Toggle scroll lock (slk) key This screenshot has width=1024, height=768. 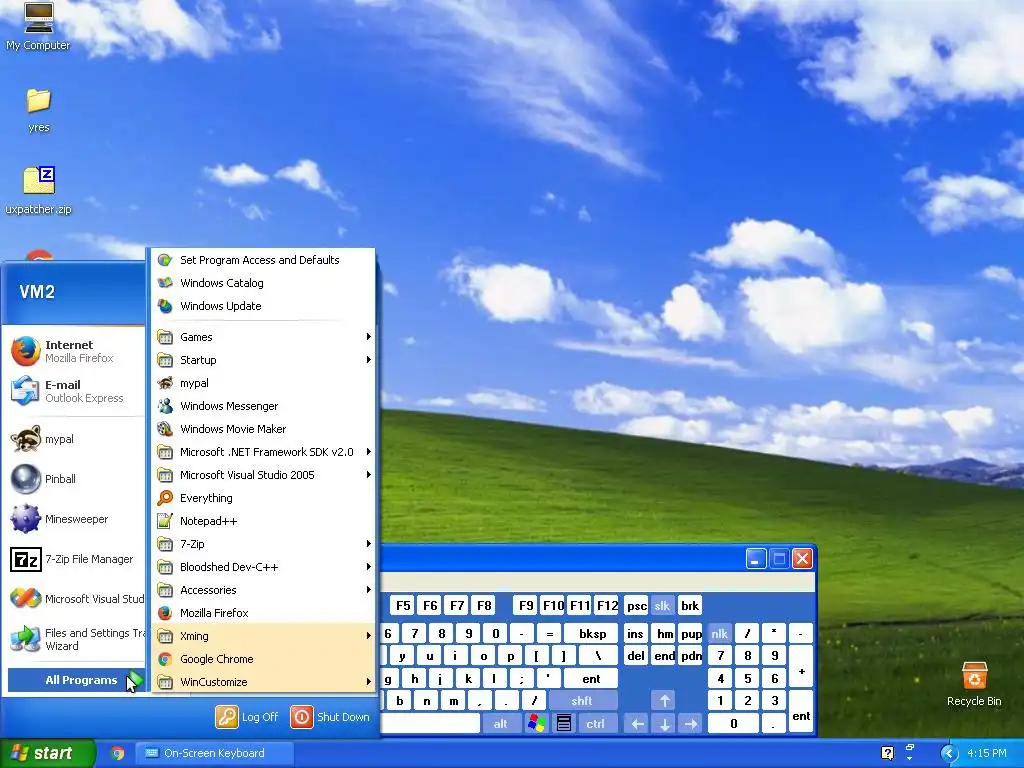click(662, 605)
